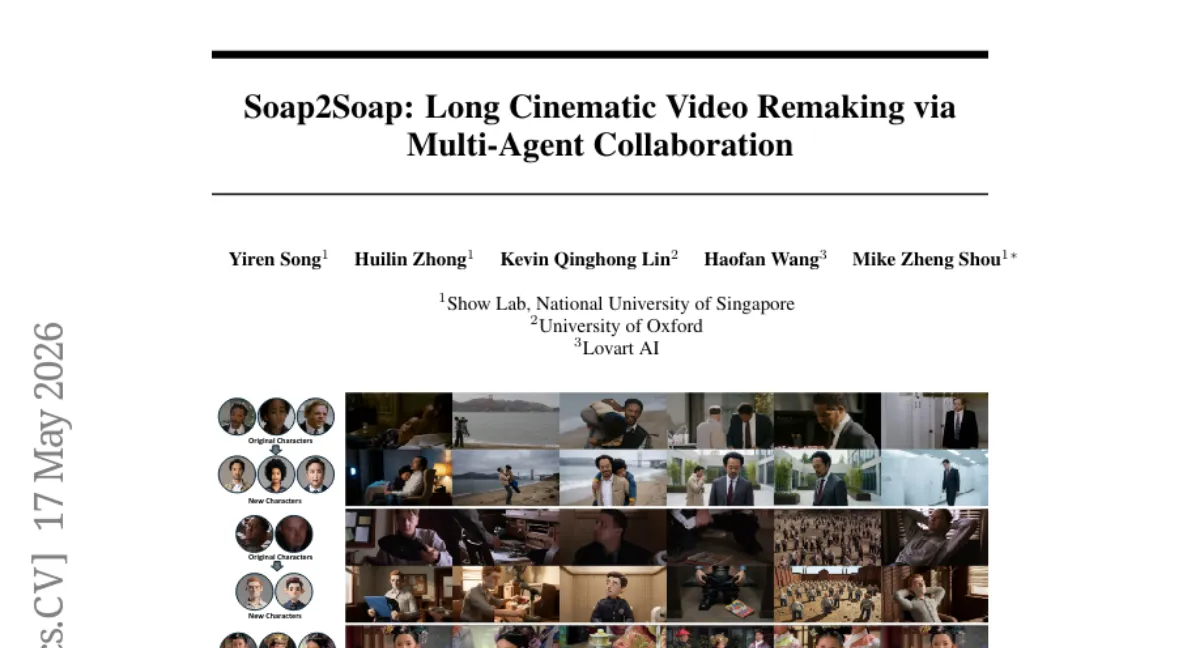Click the original frame showing empty beach and bay

pyautogui.click(x=506, y=420)
